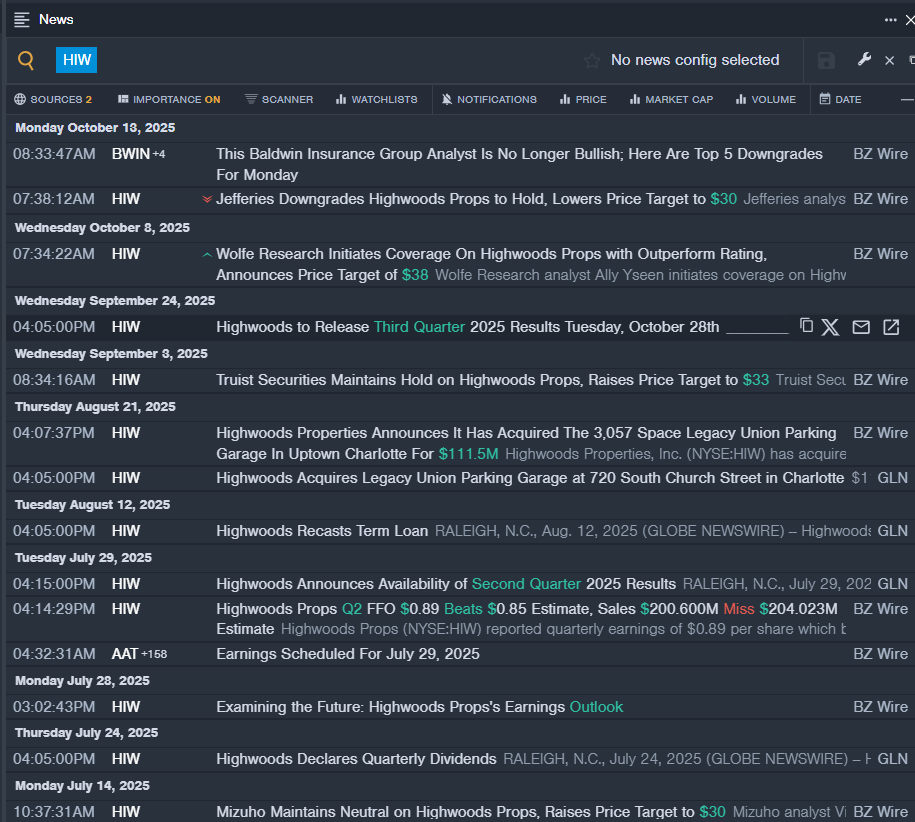The image size is (915, 822).
Task: Select the Volume filter item
Action: (766, 99)
